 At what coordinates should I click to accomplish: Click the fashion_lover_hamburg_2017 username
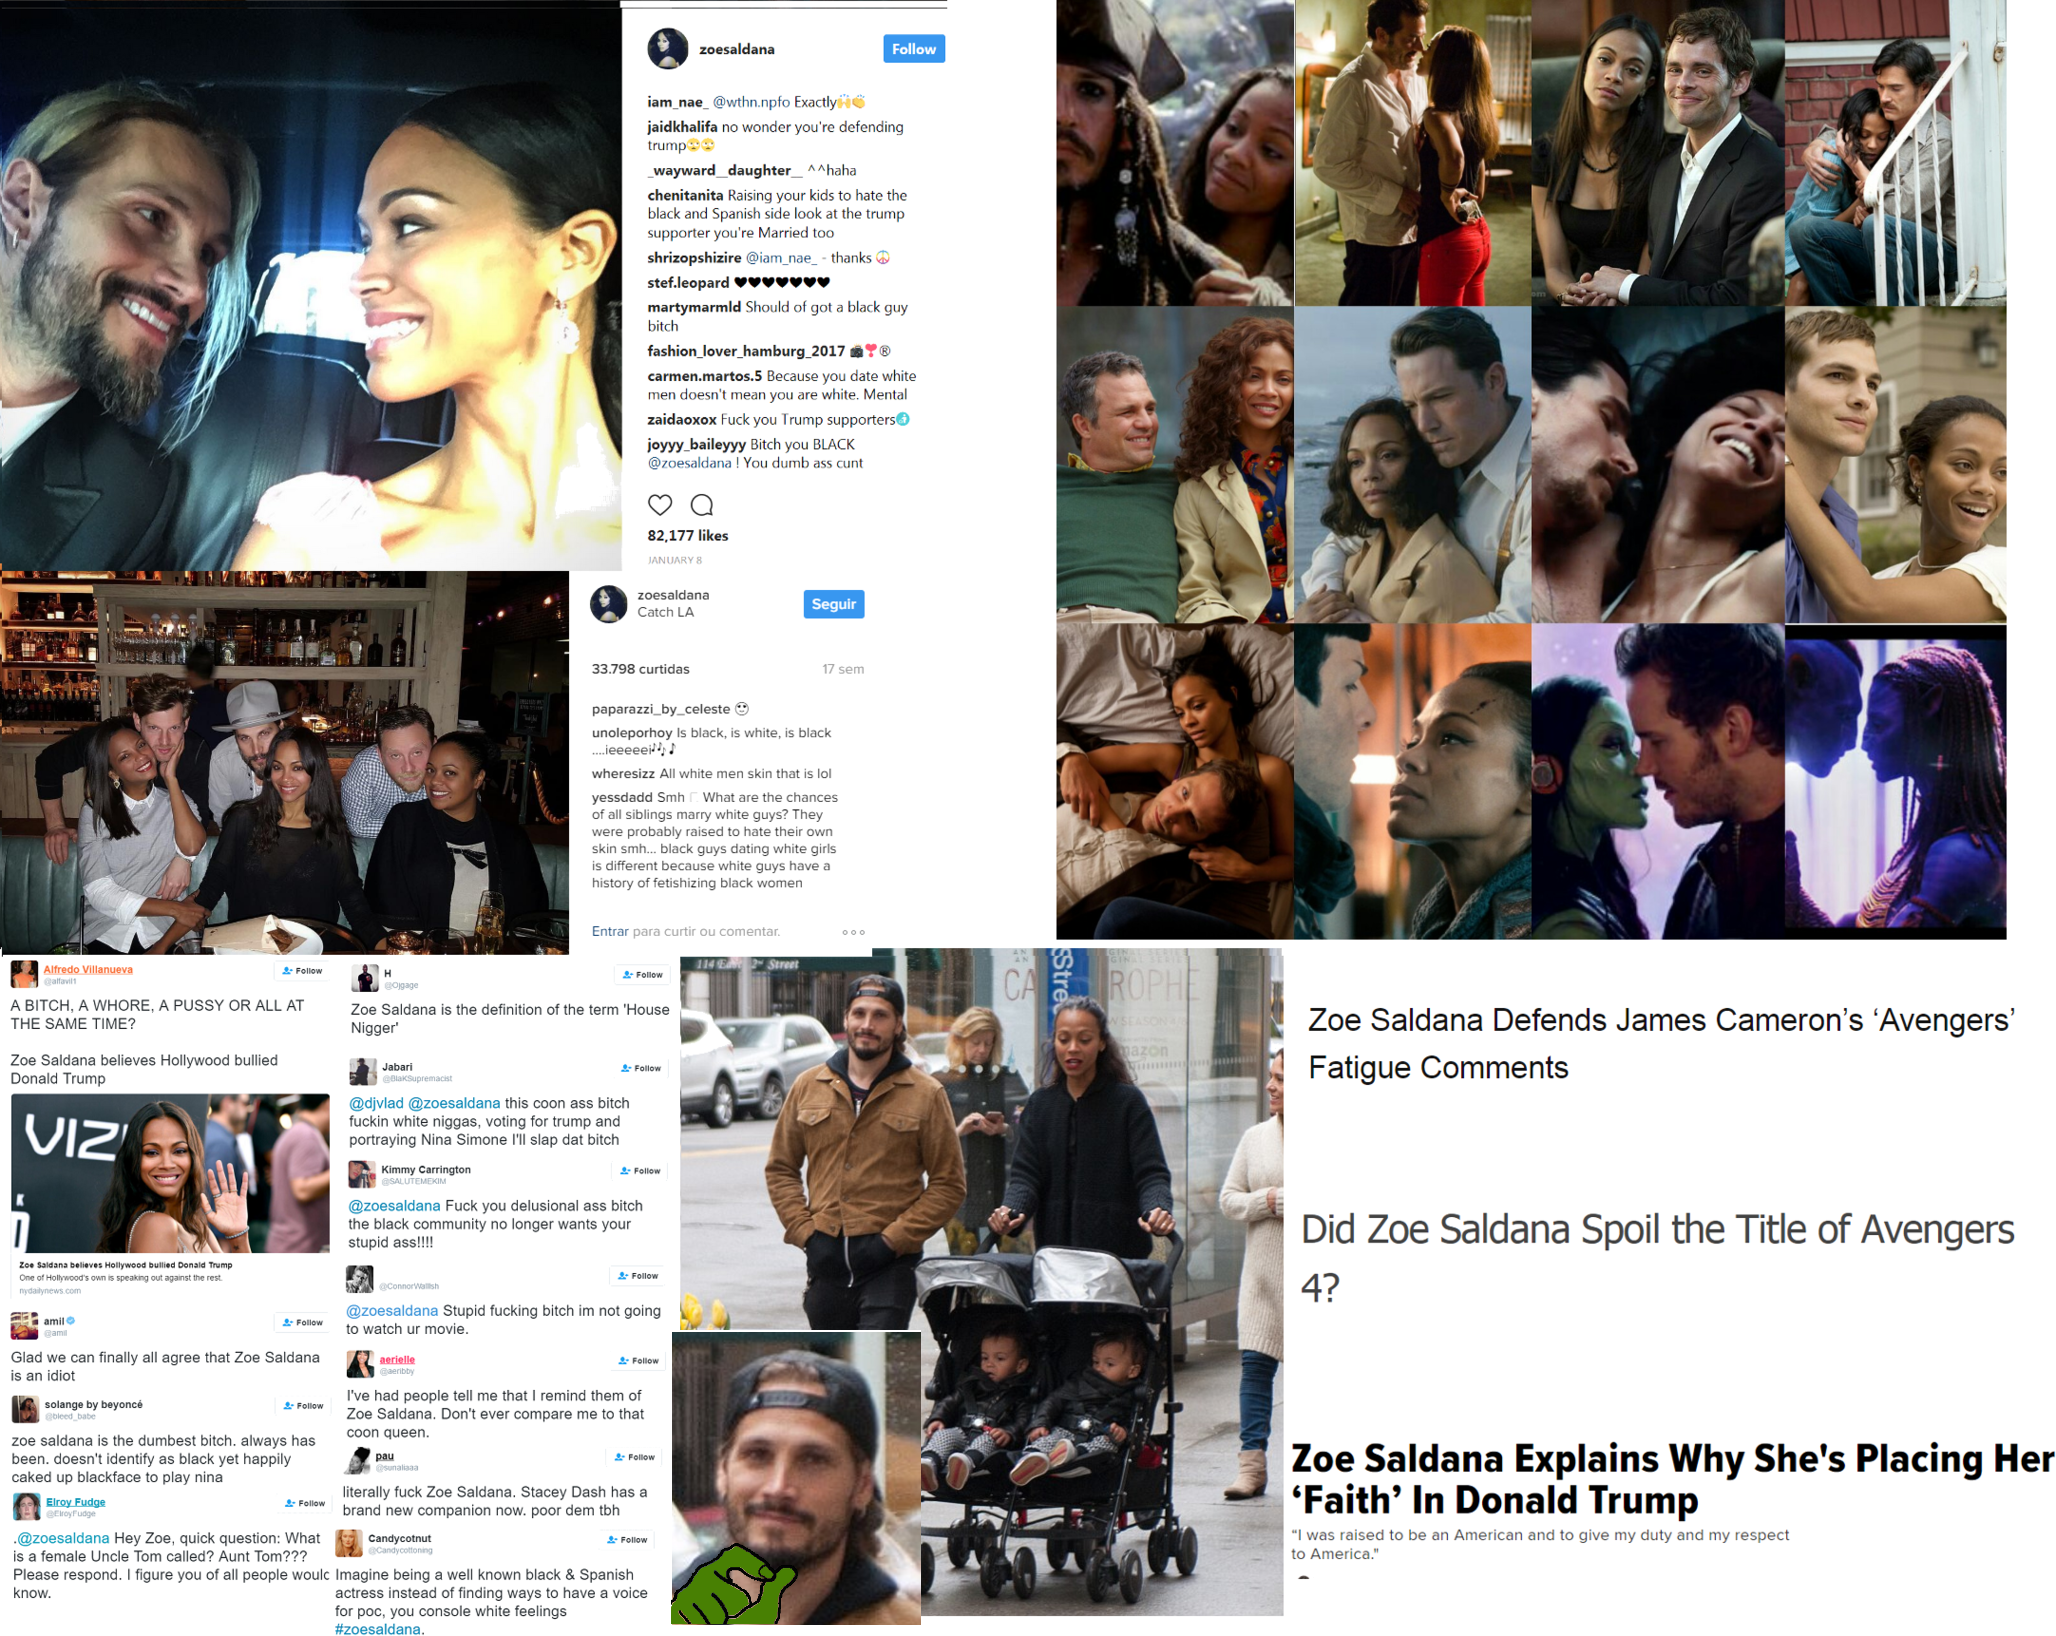(x=745, y=351)
